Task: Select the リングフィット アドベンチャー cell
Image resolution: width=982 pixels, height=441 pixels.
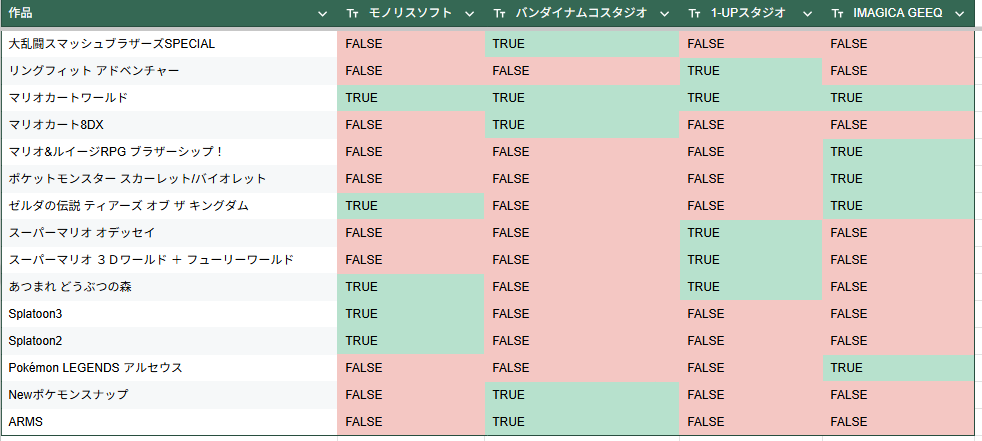Action: (x=169, y=71)
